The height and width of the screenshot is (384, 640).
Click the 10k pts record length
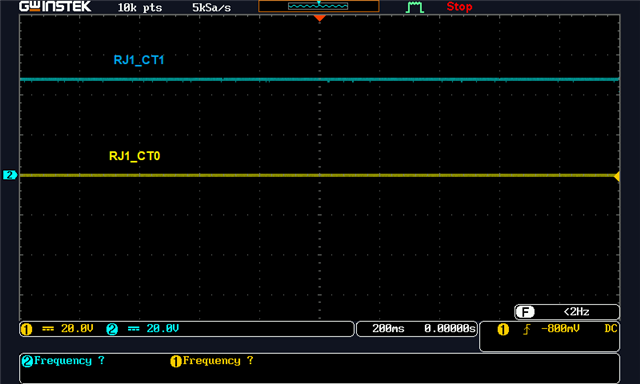[140, 7]
